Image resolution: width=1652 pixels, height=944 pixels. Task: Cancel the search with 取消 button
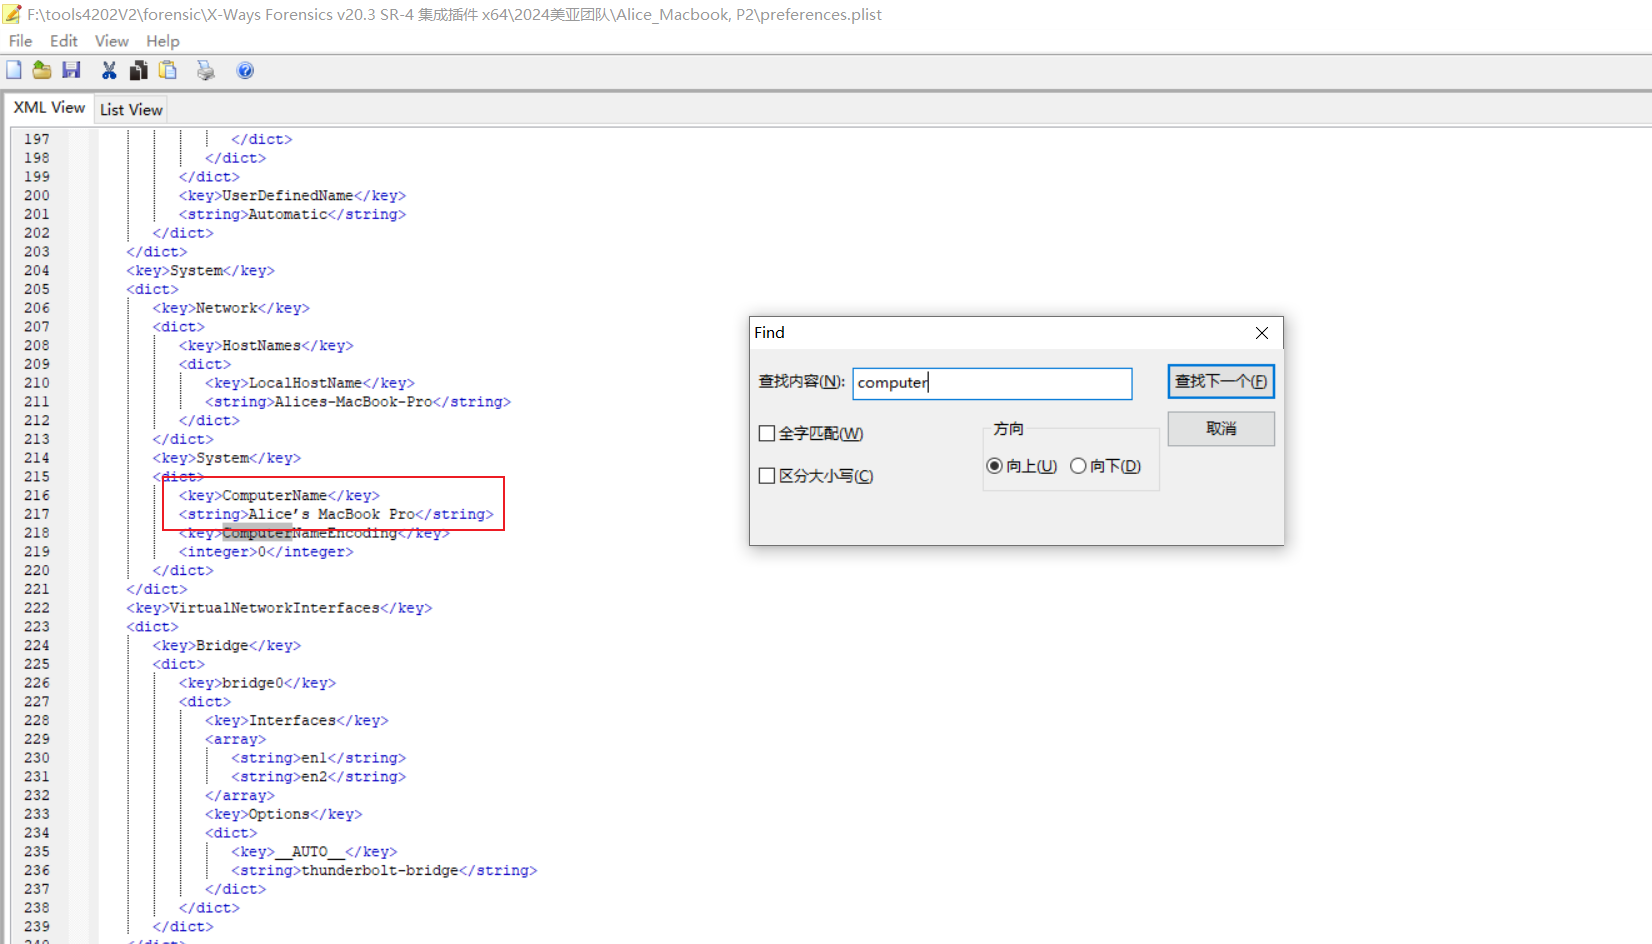coord(1221,429)
